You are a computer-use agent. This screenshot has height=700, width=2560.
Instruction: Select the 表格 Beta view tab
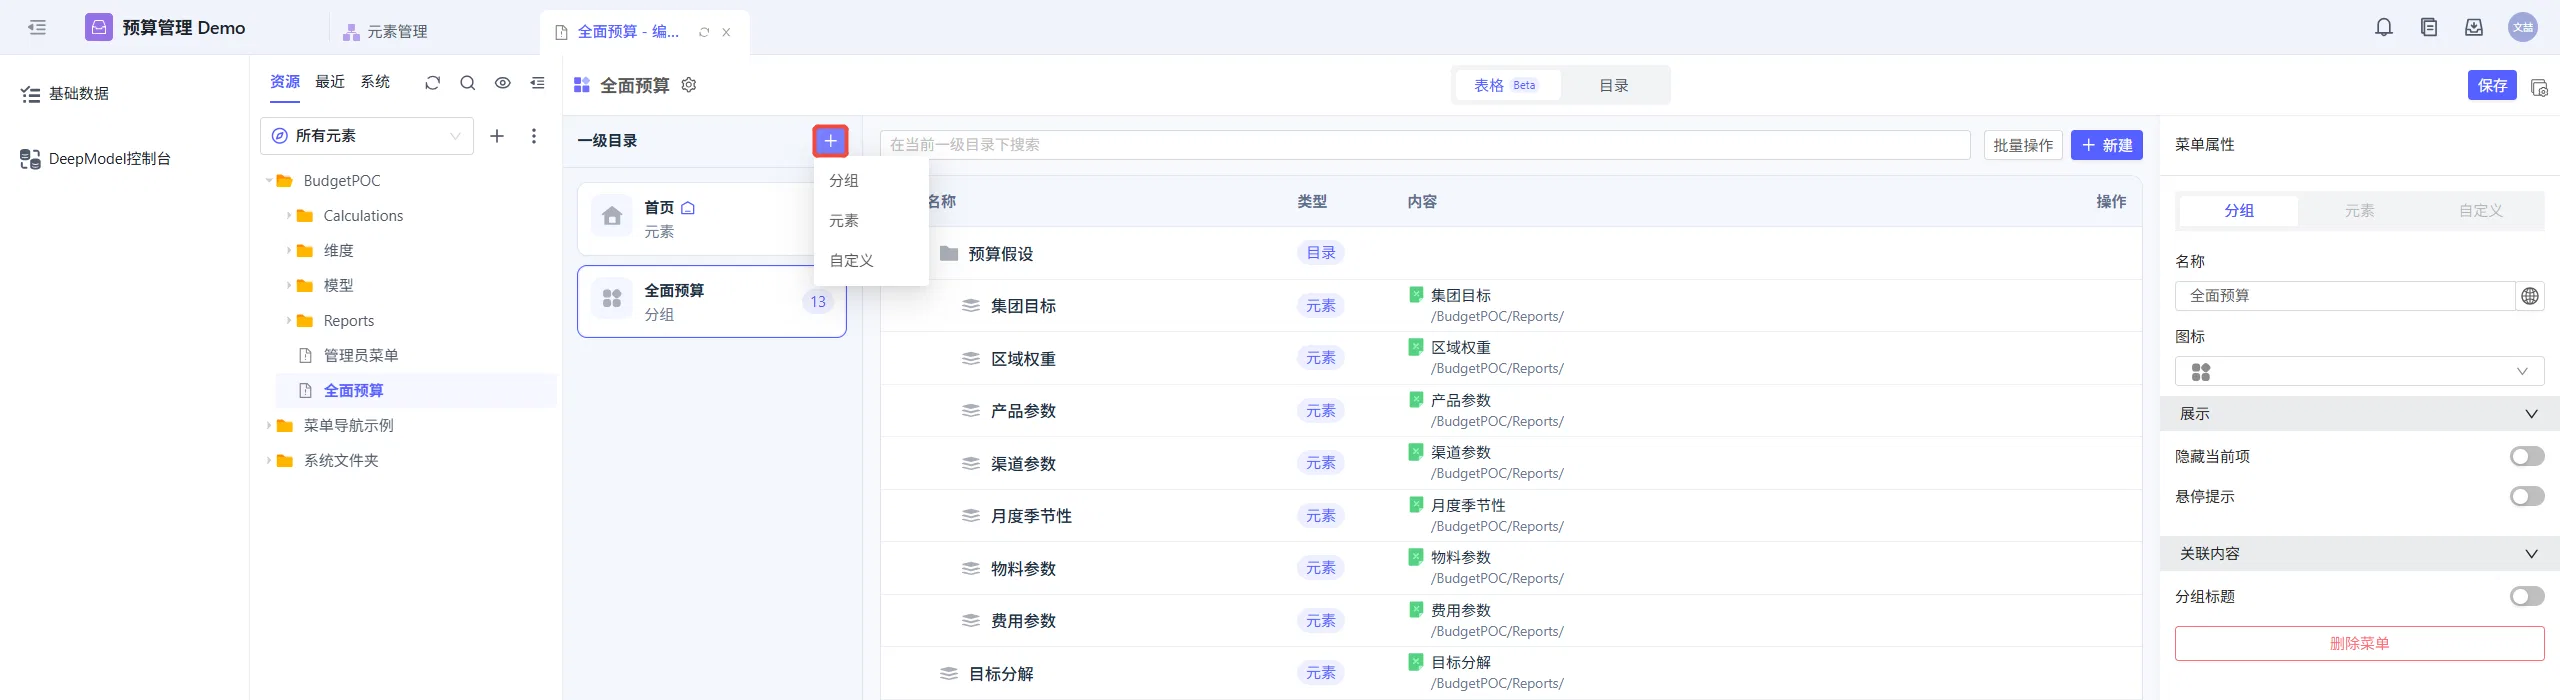(1506, 86)
